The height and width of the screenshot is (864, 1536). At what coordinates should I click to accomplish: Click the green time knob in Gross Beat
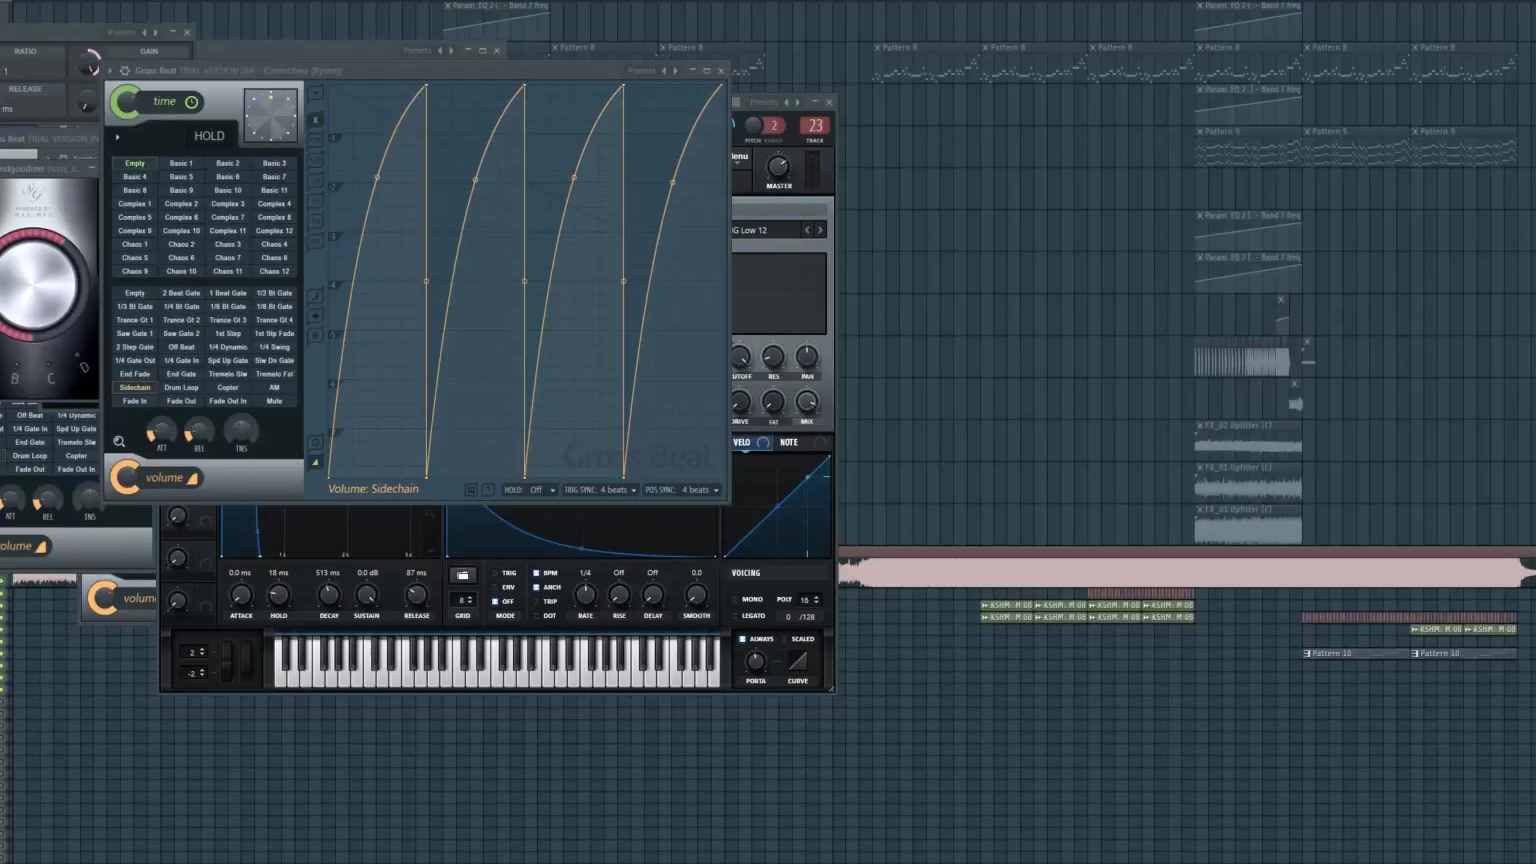pyautogui.click(x=127, y=102)
